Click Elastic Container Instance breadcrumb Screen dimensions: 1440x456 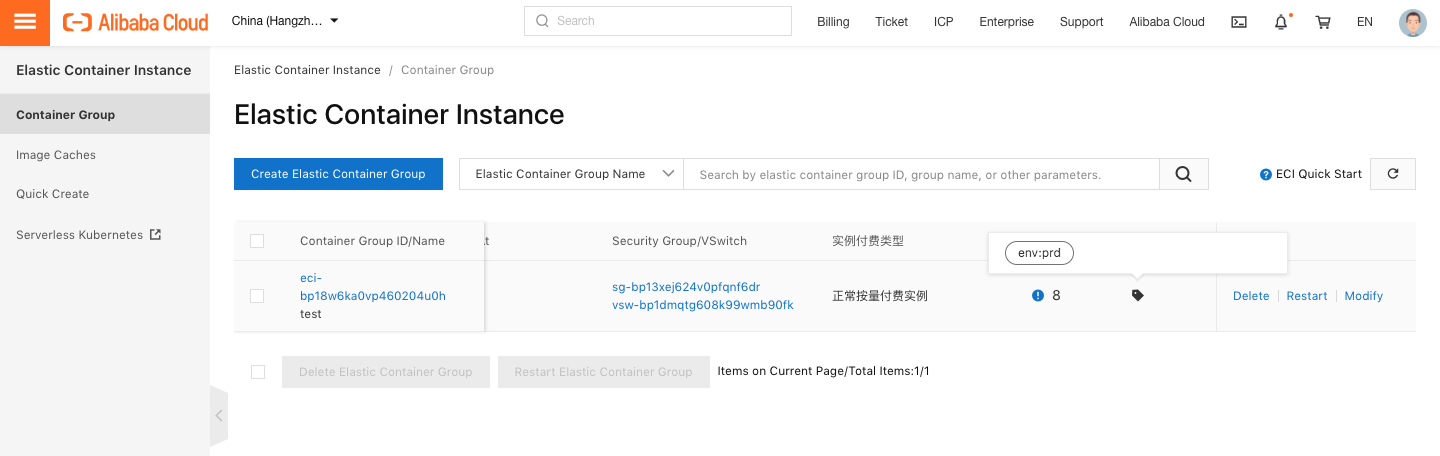307,70
